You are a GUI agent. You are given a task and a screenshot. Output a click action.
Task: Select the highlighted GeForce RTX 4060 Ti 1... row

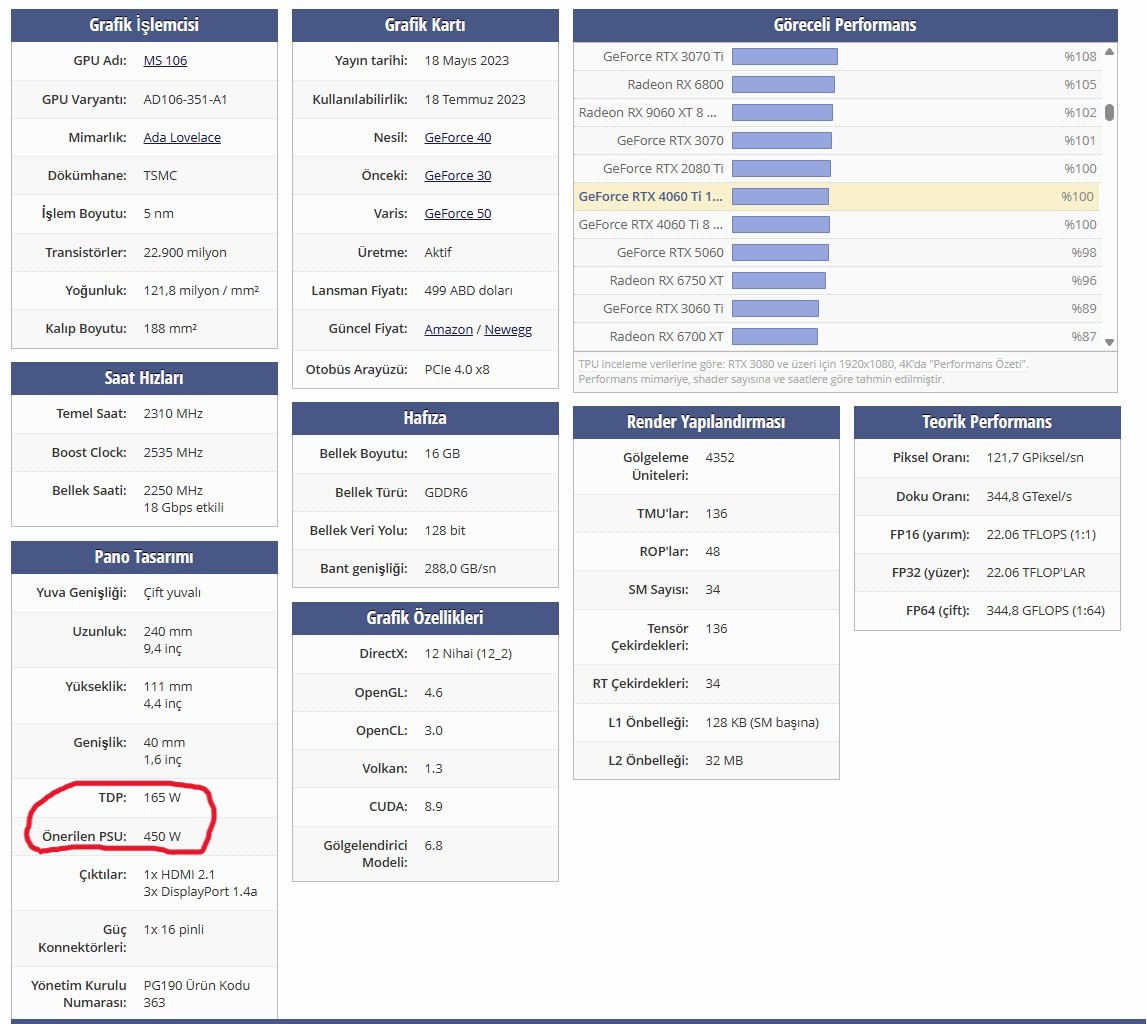pyautogui.click(x=836, y=197)
